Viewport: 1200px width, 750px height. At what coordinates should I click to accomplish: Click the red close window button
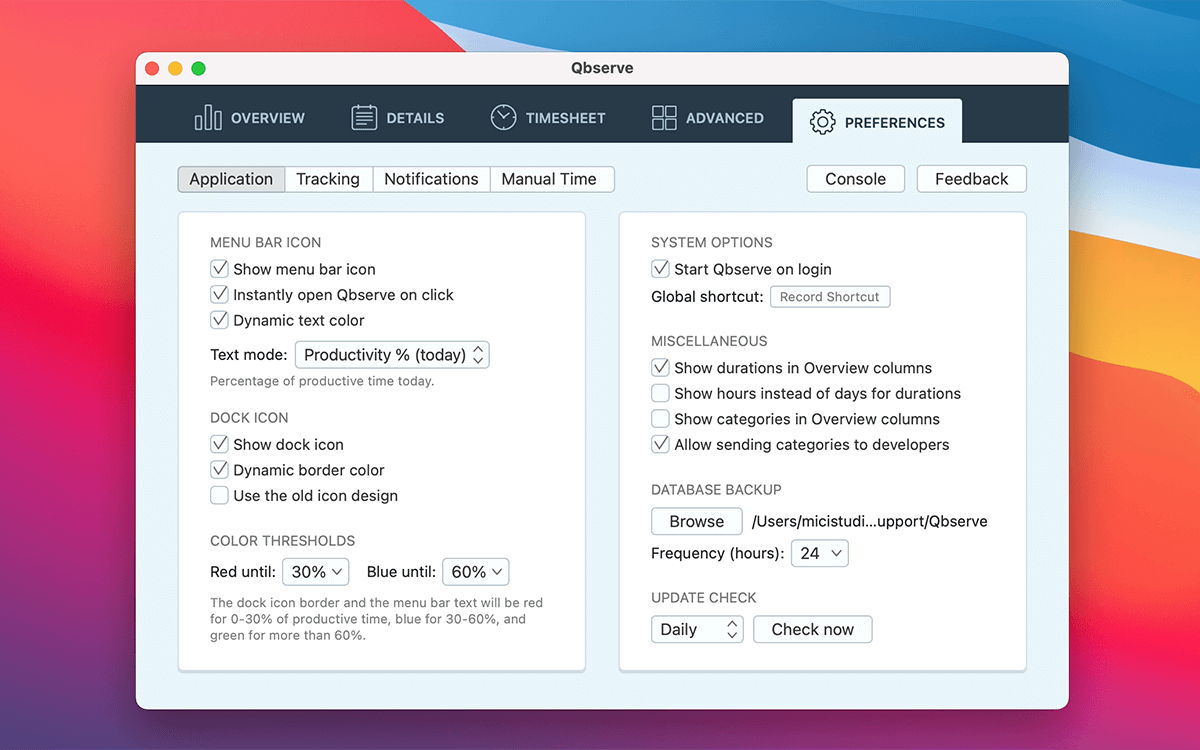[152, 68]
